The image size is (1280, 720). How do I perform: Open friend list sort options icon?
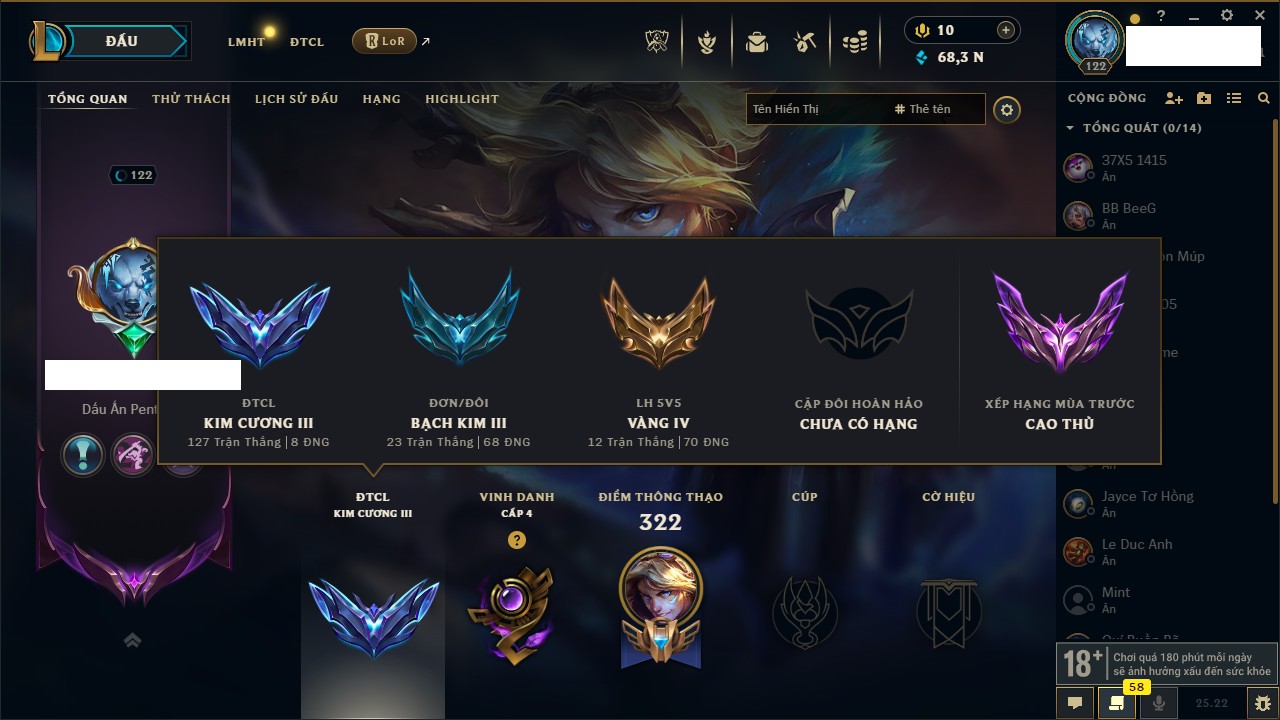point(1234,99)
